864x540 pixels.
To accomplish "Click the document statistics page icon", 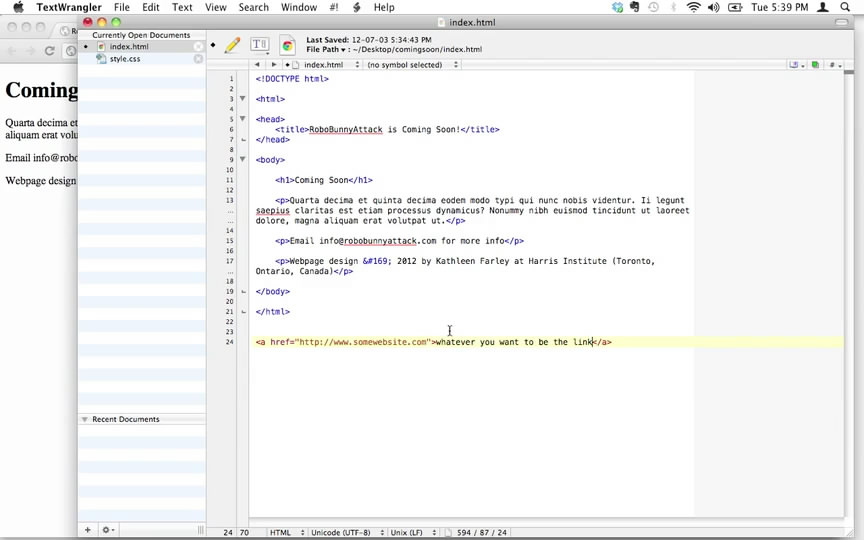I will pyautogui.click(x=448, y=532).
